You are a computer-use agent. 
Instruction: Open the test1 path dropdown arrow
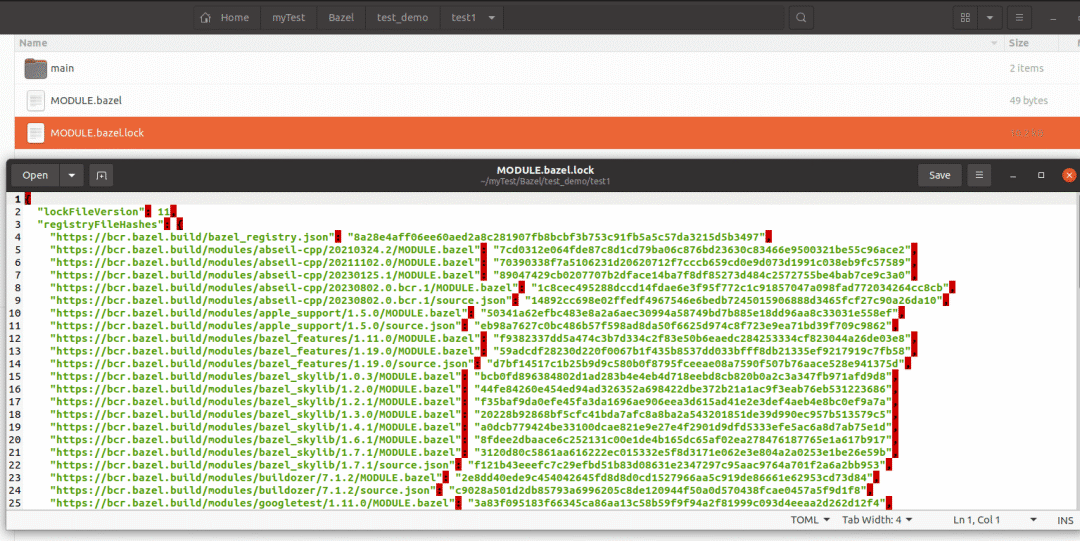(491, 18)
